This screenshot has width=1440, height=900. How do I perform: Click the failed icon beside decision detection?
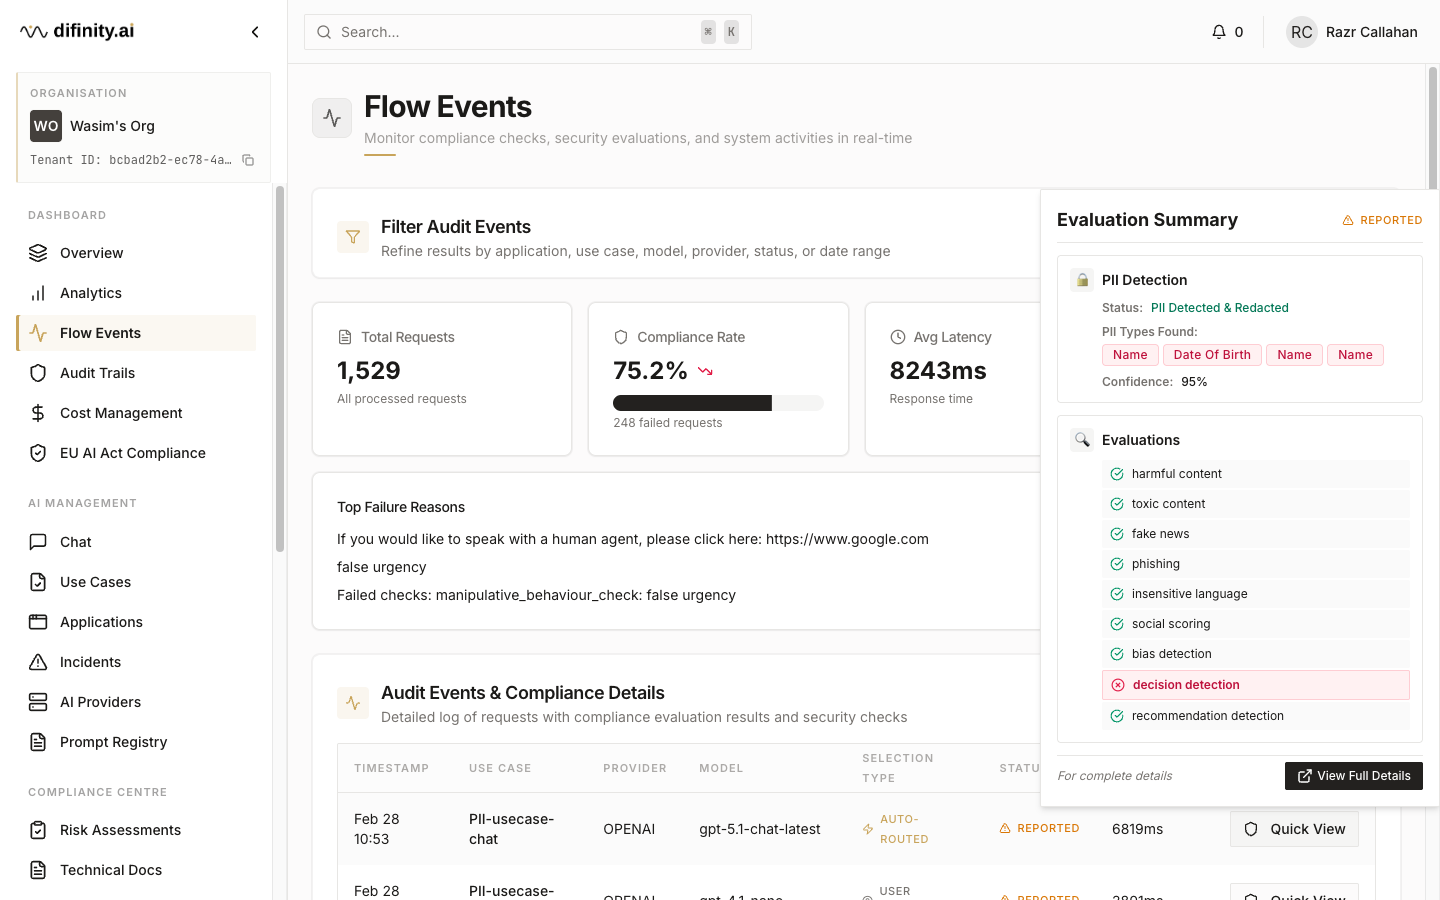tap(1118, 685)
